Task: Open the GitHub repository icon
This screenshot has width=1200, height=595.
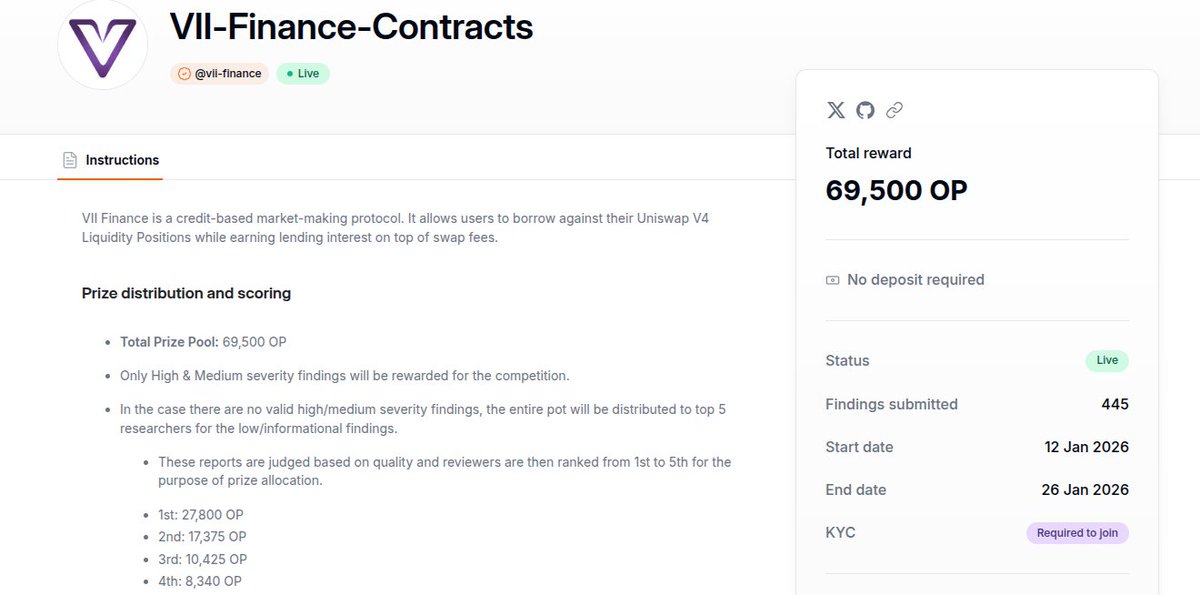Action: point(865,110)
